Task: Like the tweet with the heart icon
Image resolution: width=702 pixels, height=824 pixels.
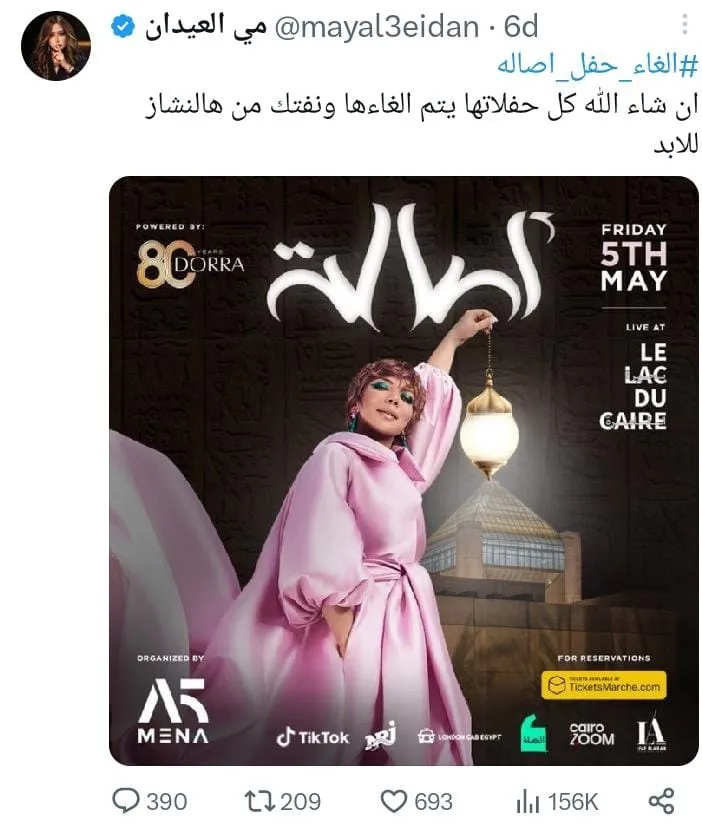Action: click(x=394, y=801)
